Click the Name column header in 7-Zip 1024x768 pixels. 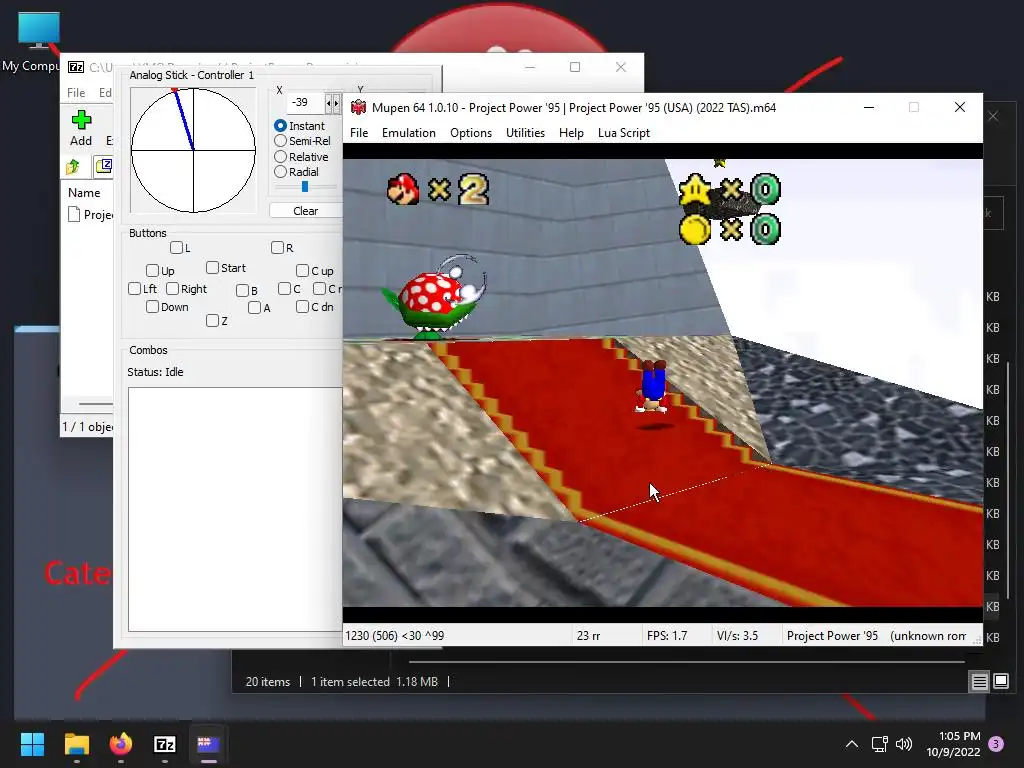tap(84, 193)
